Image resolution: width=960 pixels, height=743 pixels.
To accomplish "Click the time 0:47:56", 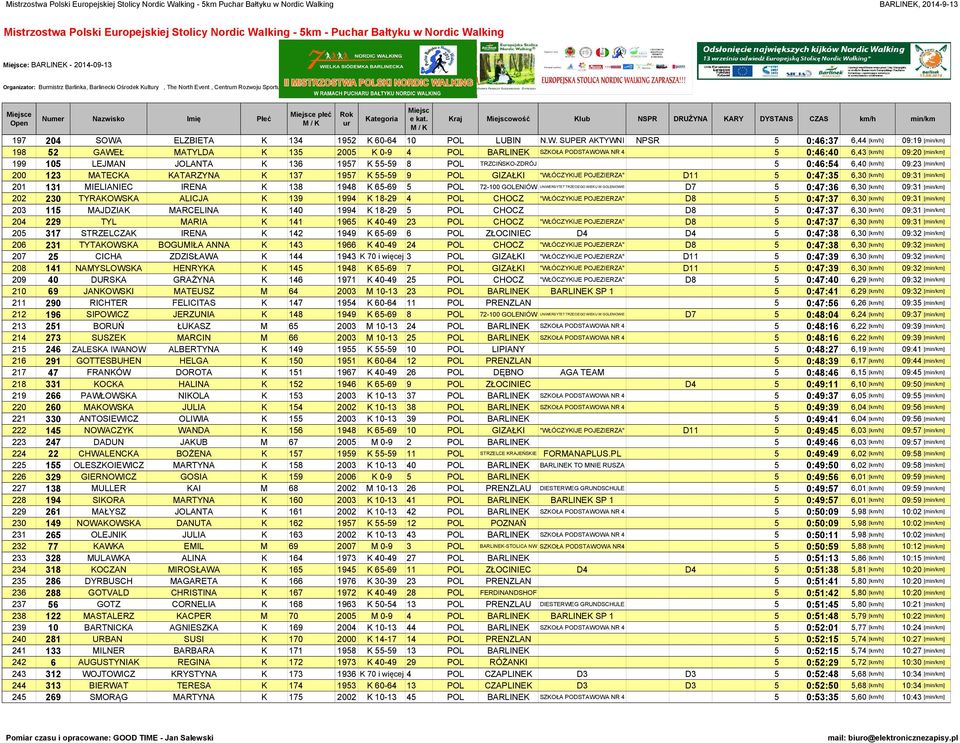I will pyautogui.click(x=822, y=304).
